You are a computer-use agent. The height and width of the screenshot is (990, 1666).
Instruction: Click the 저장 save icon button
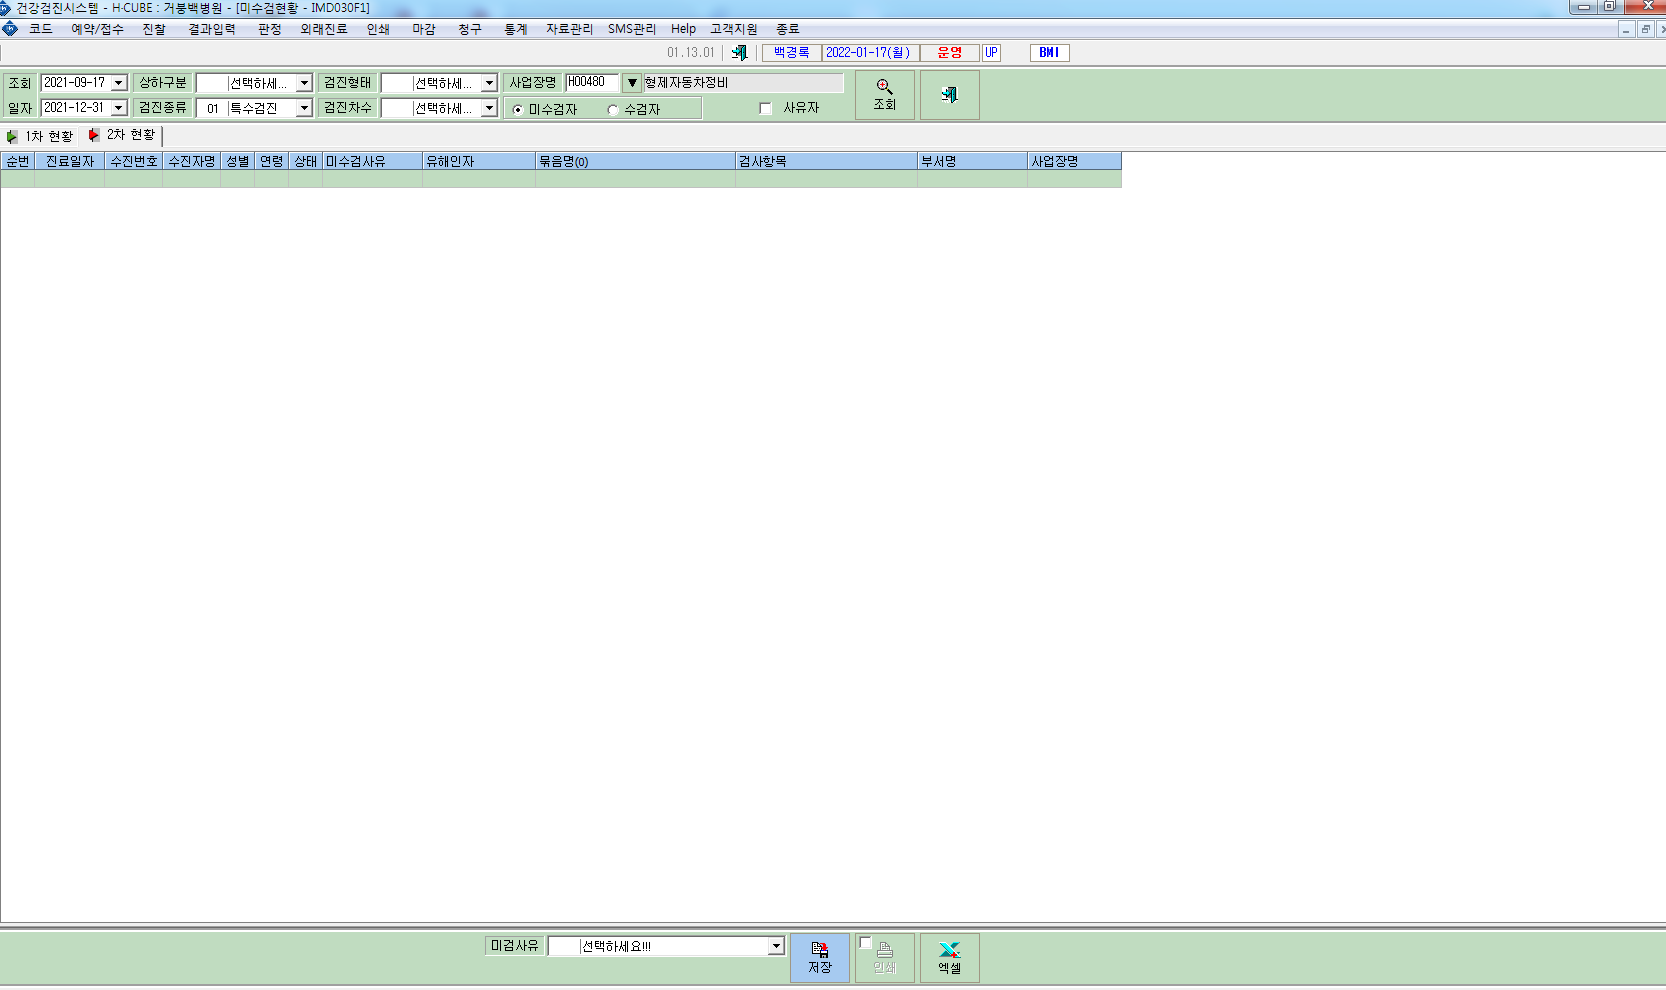pos(820,958)
